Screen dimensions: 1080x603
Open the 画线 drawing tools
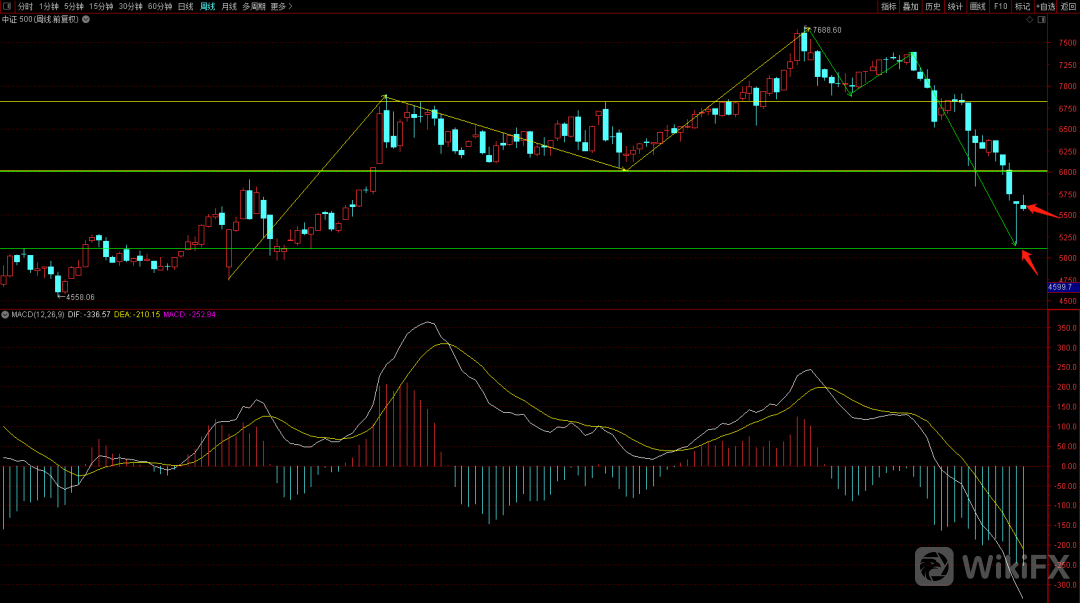point(978,6)
